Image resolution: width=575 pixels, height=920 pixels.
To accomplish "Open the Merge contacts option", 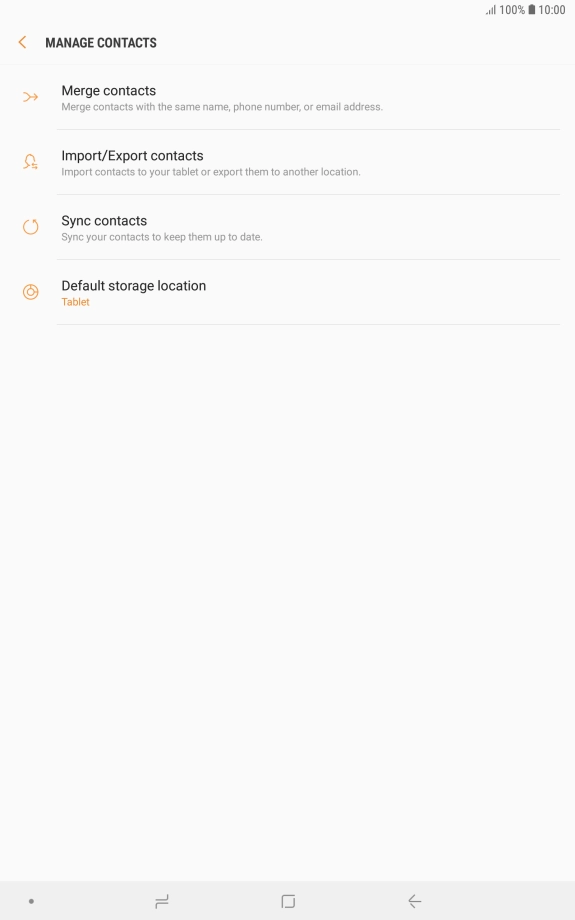I will tap(288, 97).
